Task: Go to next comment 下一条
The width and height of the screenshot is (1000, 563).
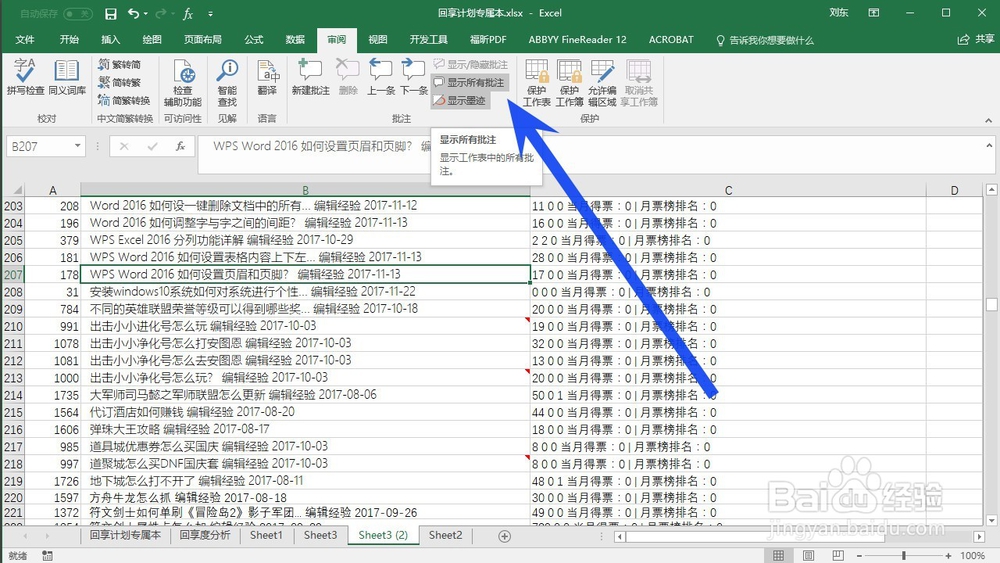Action: coord(414,78)
